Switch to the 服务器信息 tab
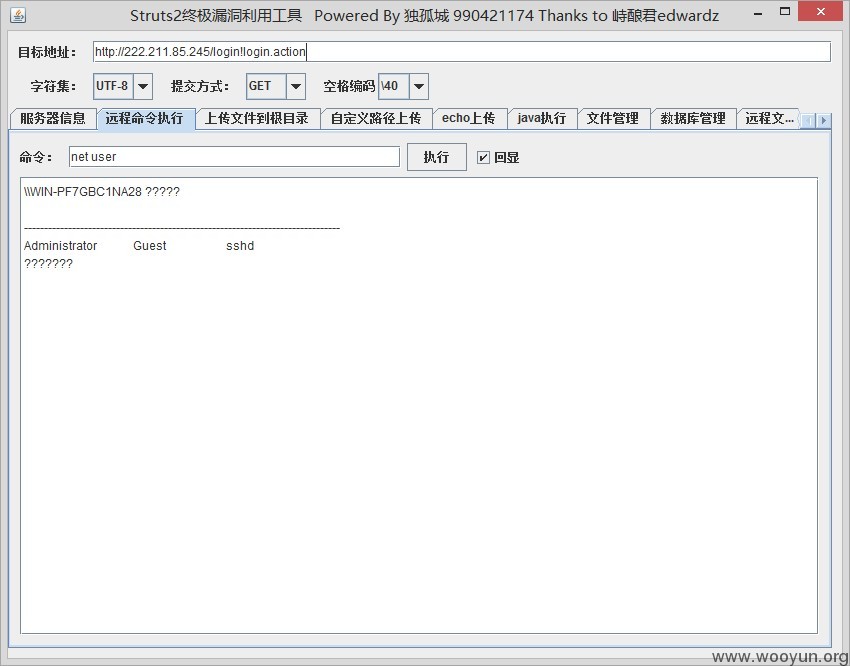 (53, 119)
